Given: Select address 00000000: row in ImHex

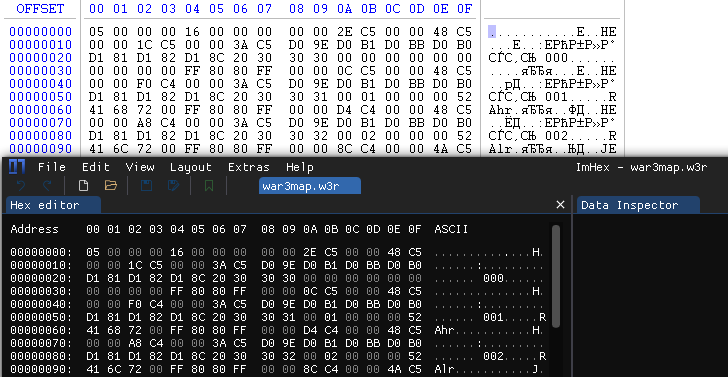Looking at the screenshot, I should (x=41, y=253).
